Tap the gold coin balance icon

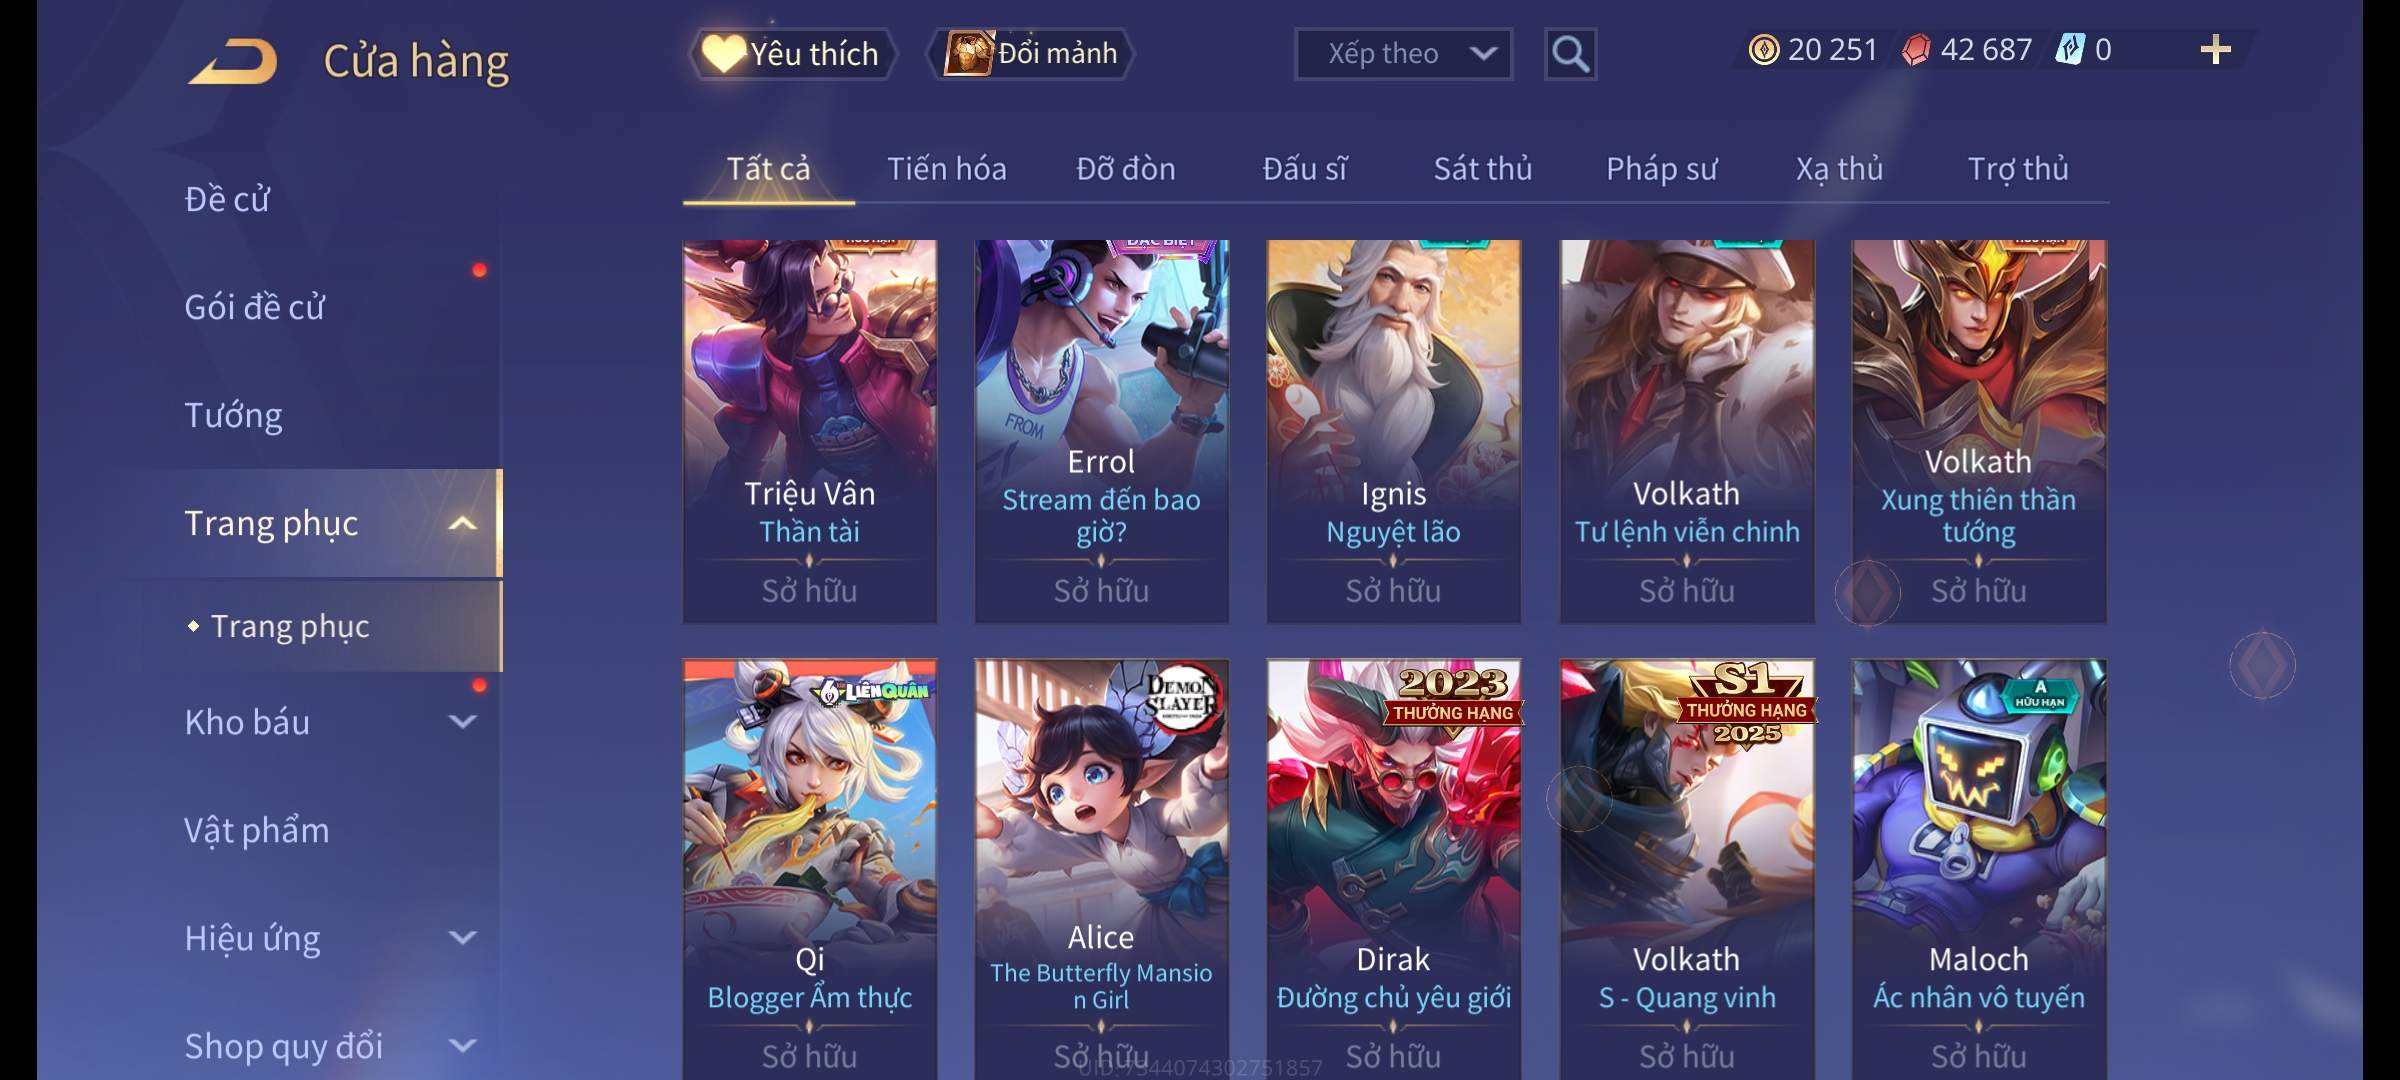tap(1764, 50)
